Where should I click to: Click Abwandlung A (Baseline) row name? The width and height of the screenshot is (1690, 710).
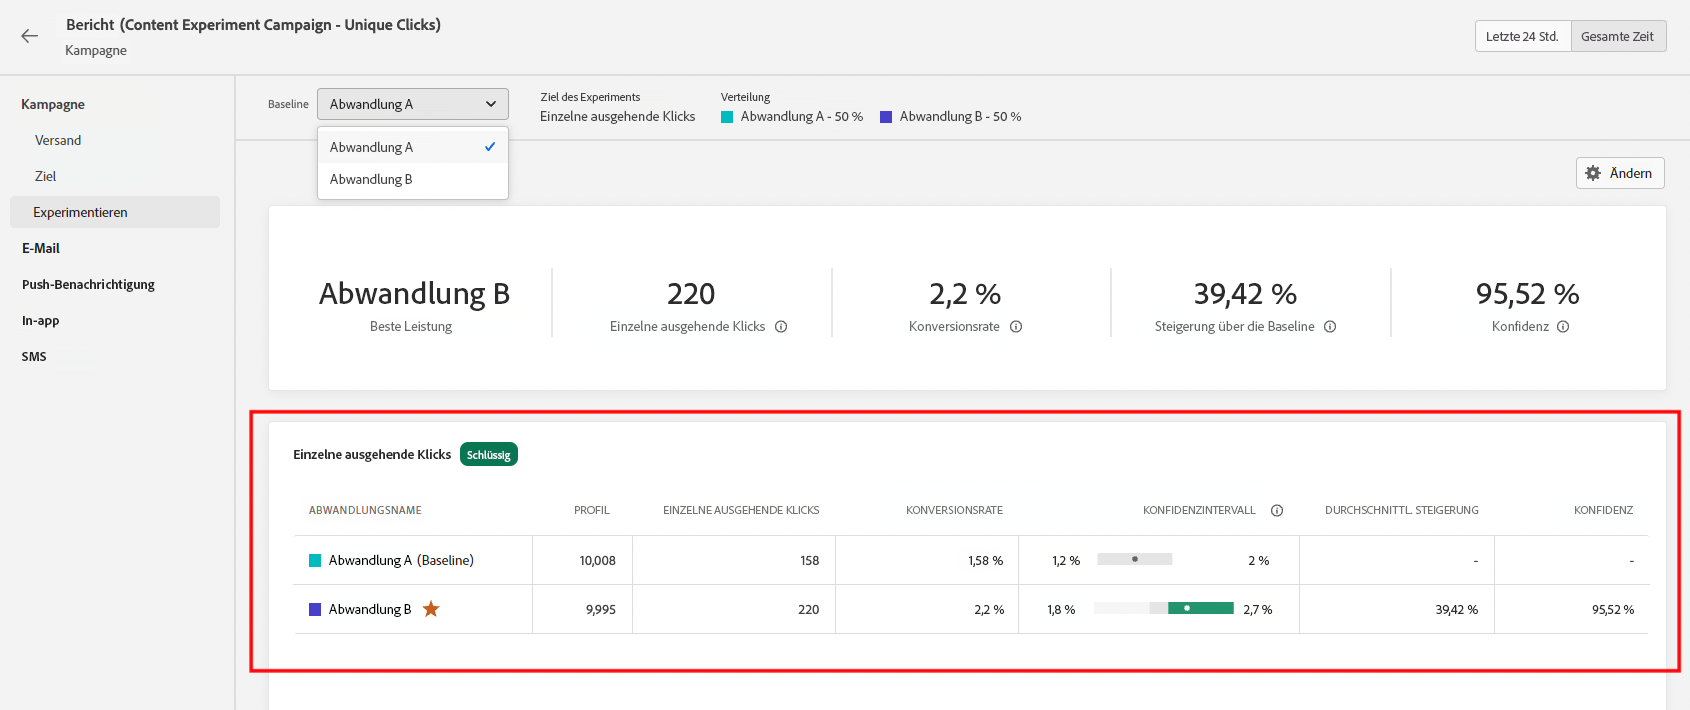pyautogui.click(x=401, y=560)
